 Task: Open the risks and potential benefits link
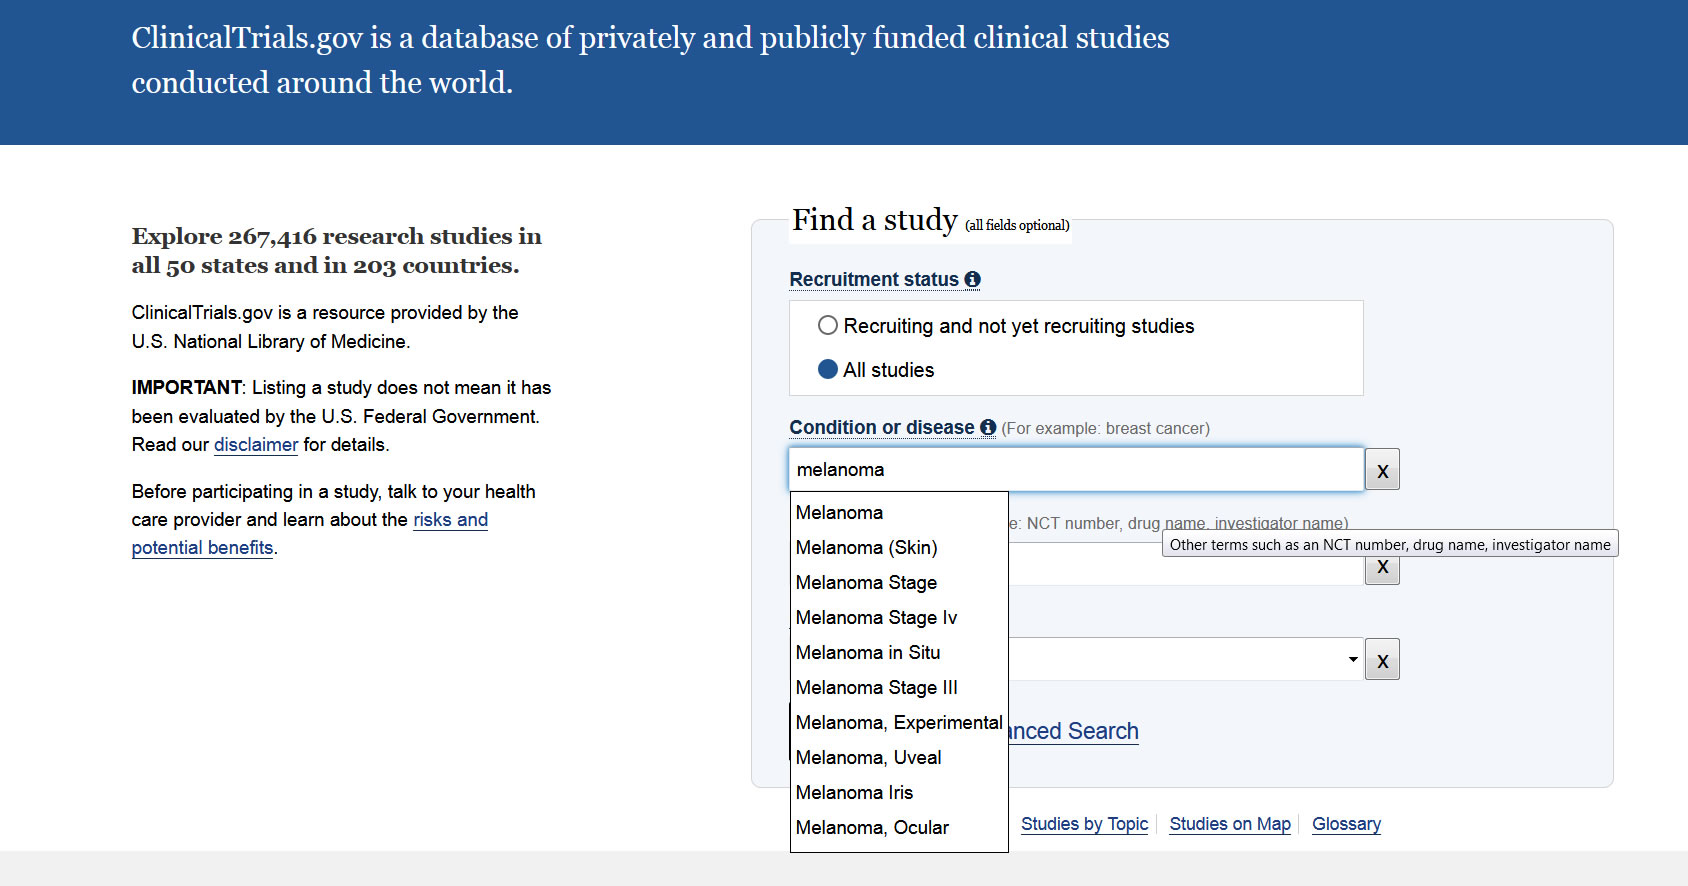click(450, 520)
